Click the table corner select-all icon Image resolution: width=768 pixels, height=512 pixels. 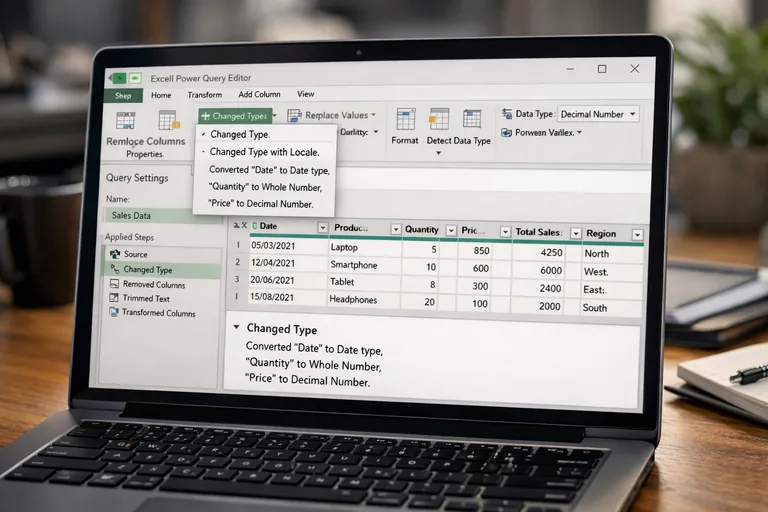(240, 225)
